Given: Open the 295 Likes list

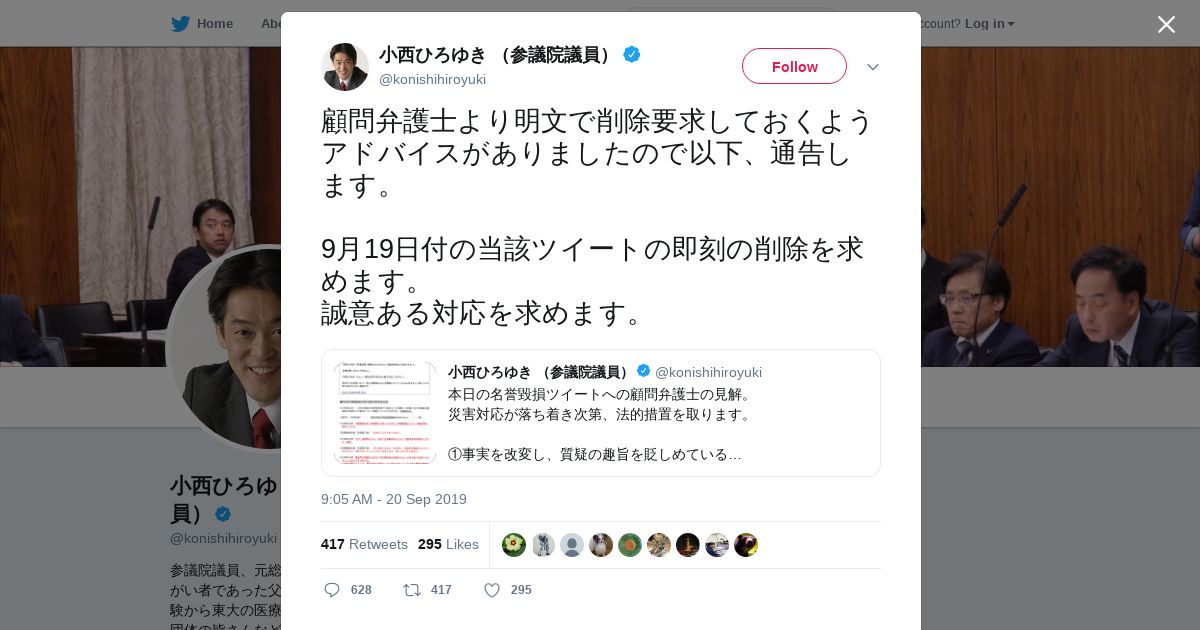Looking at the screenshot, I should (x=448, y=544).
